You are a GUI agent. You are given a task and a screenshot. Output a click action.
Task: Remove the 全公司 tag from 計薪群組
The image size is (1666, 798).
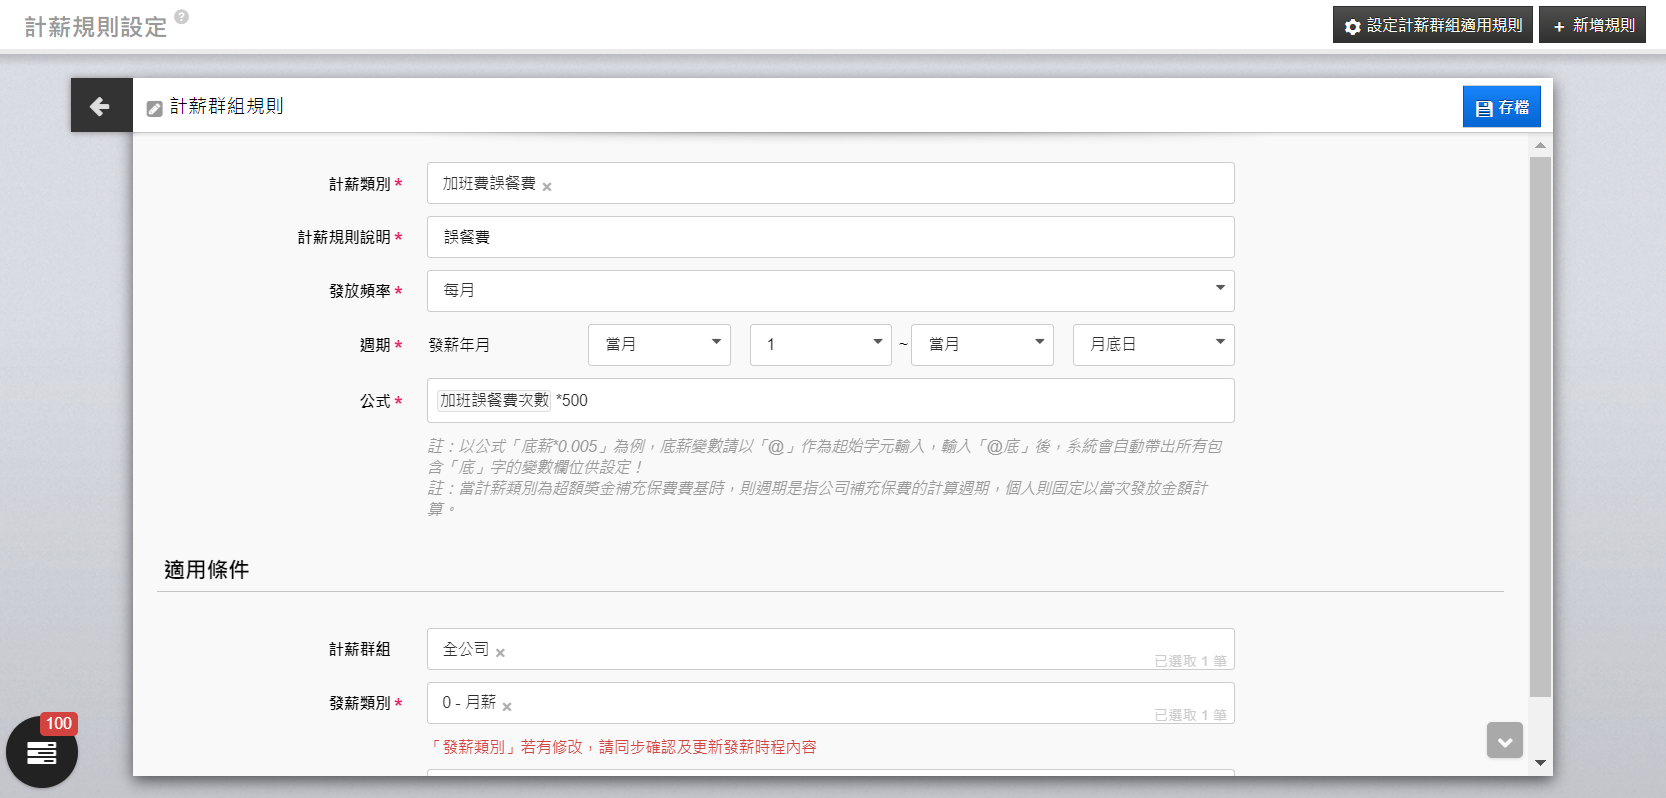coord(500,653)
